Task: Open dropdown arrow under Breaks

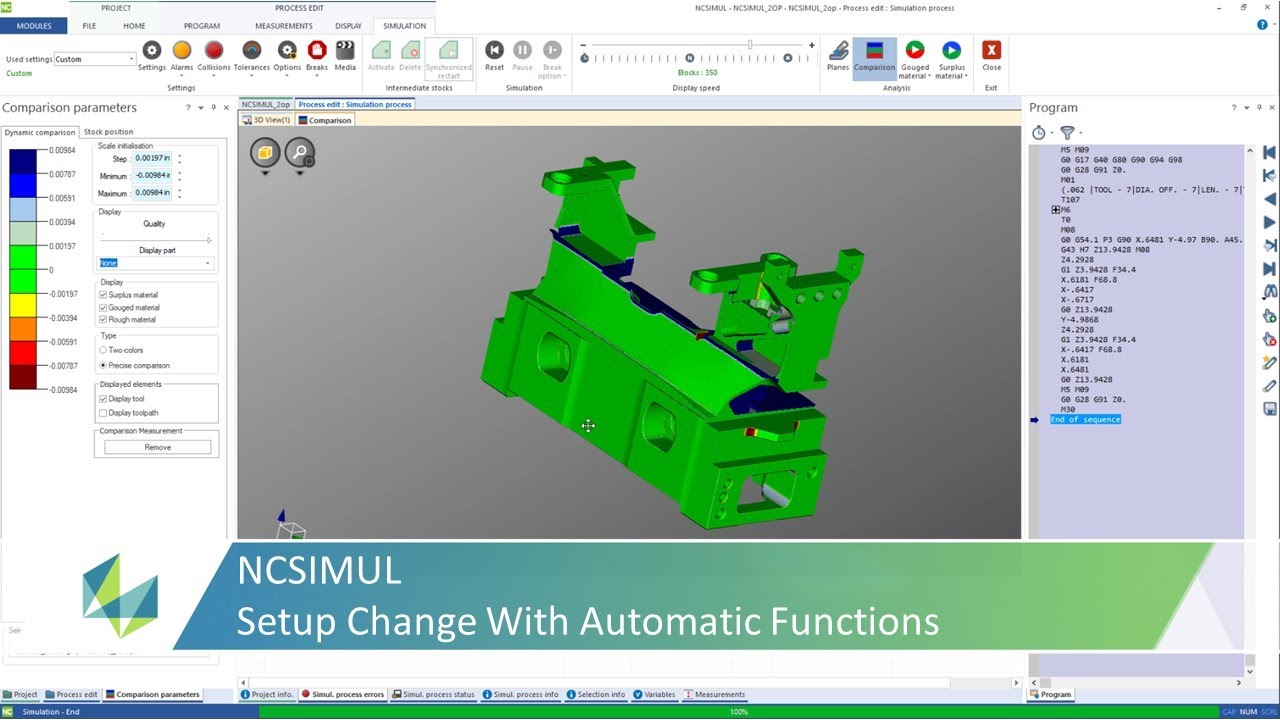Action: pyautogui.click(x=317, y=76)
